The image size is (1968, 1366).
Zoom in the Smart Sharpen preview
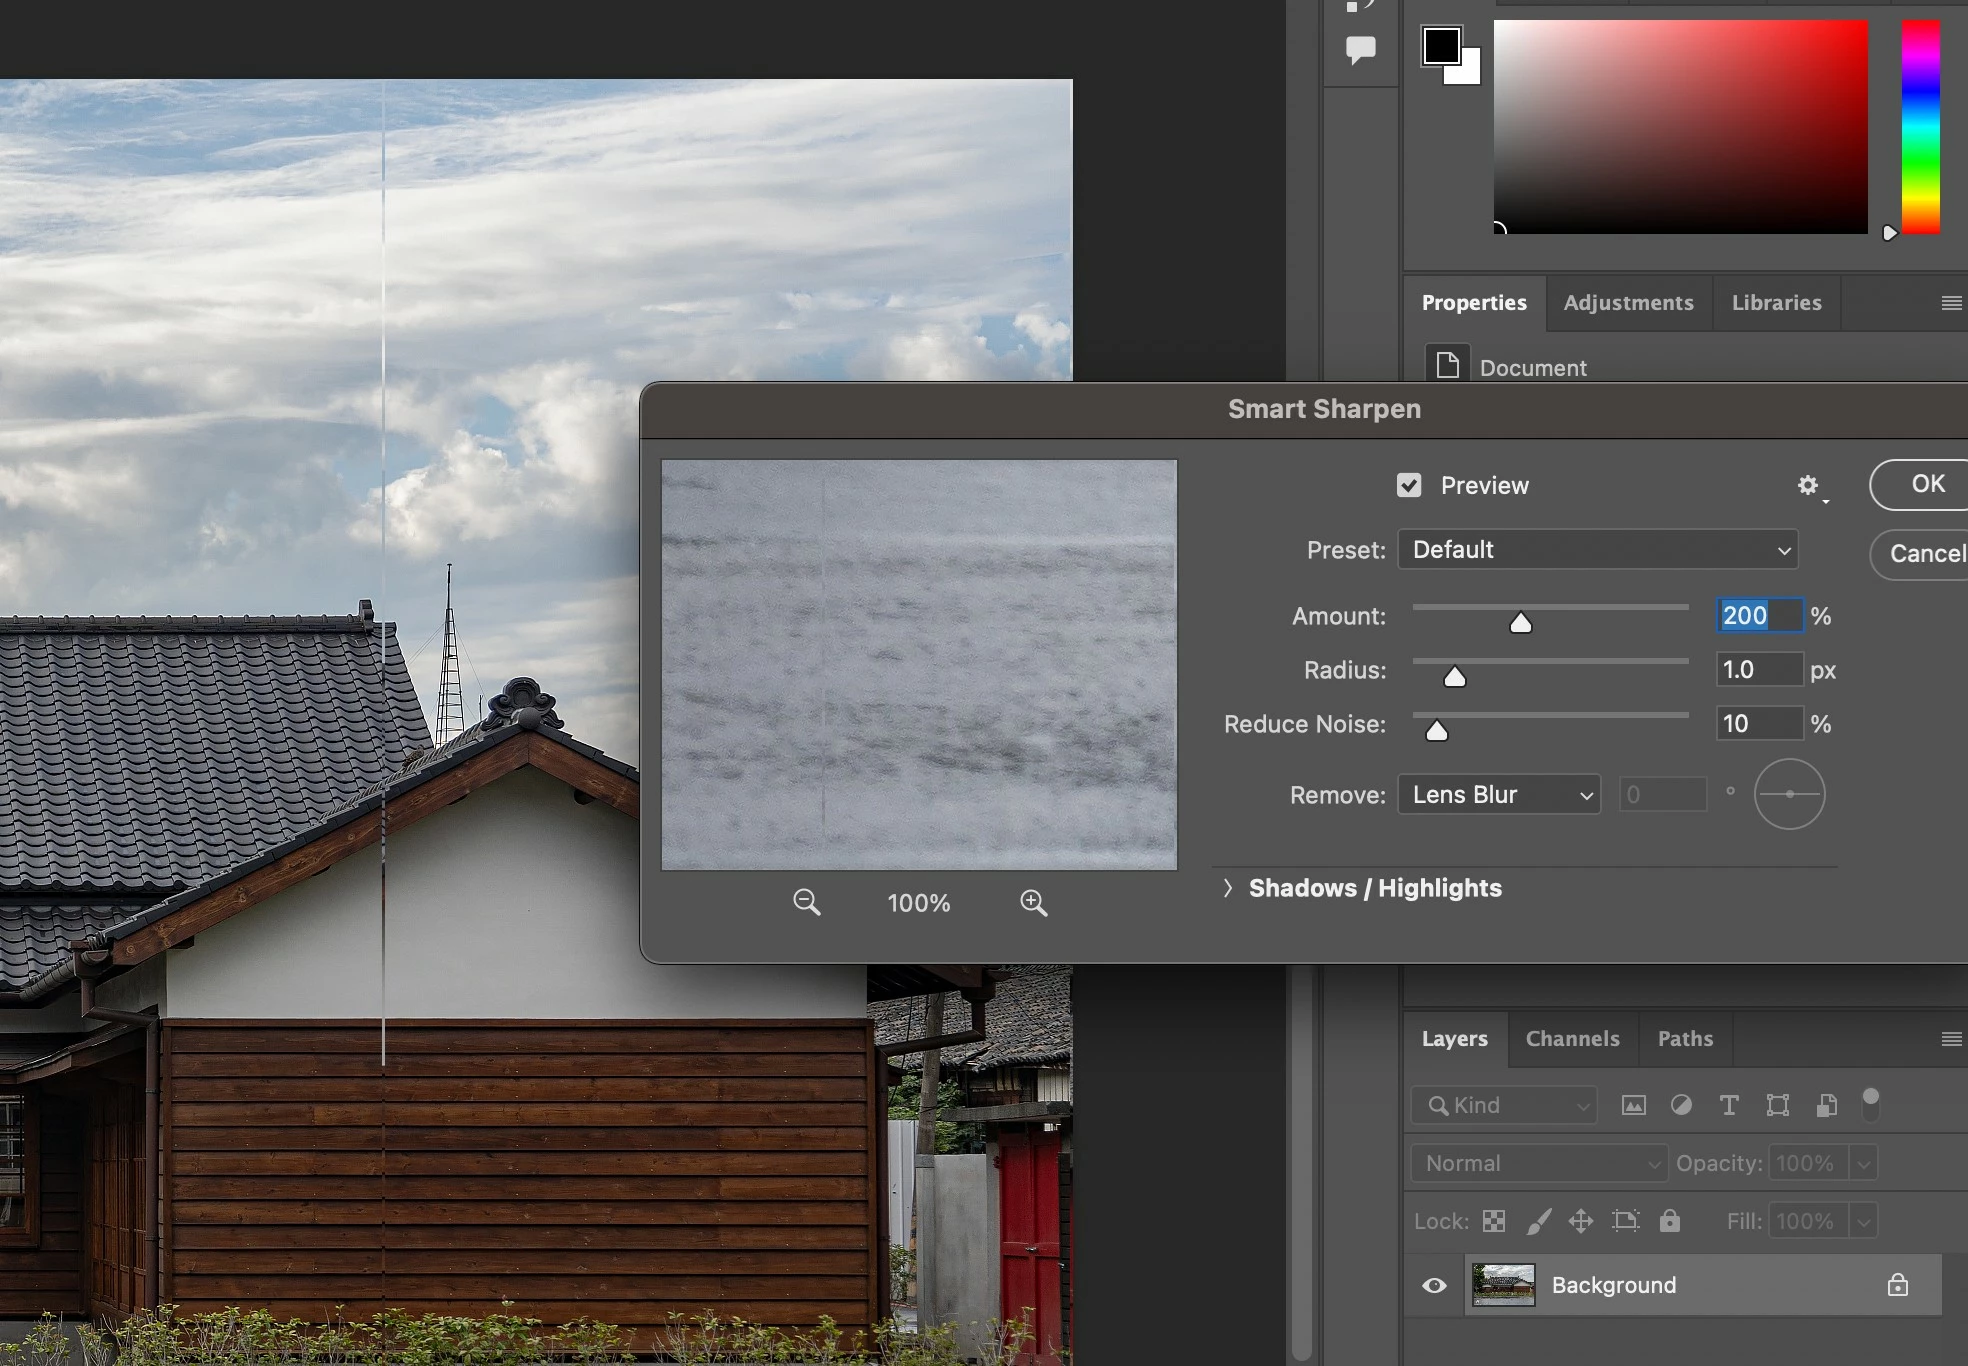pos(1033,902)
